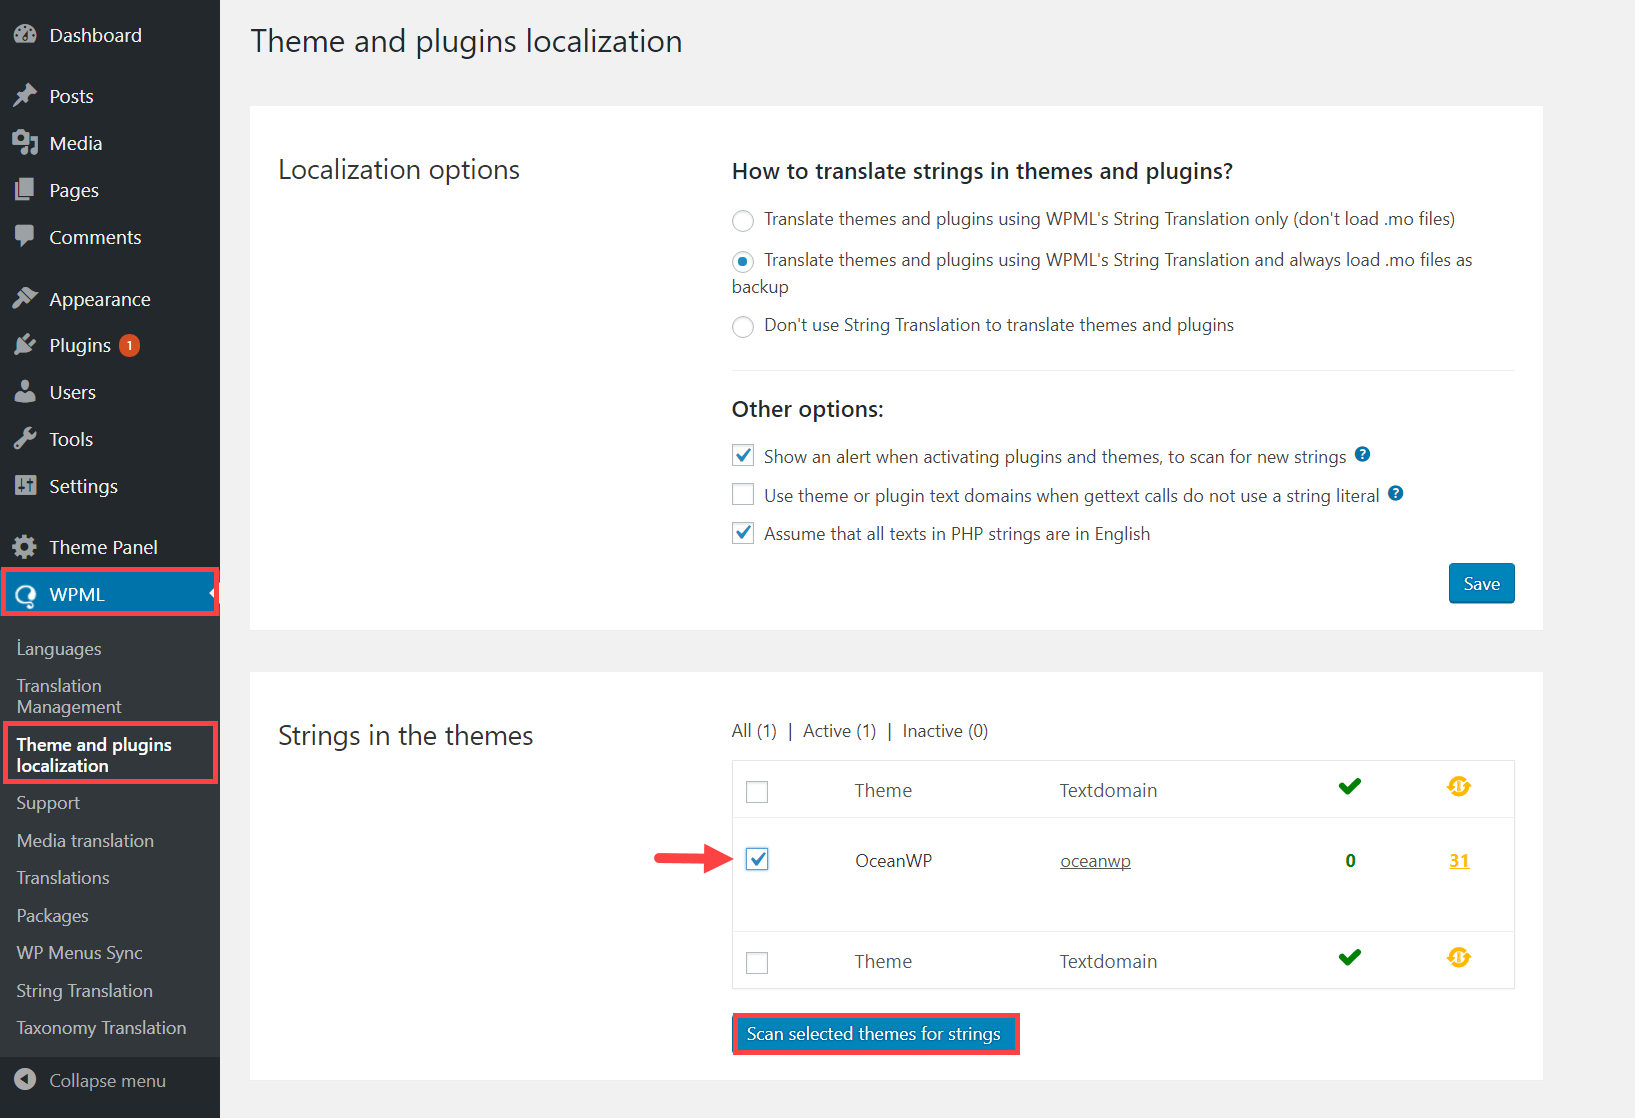Click the Dashboard gauge icon

(25, 35)
